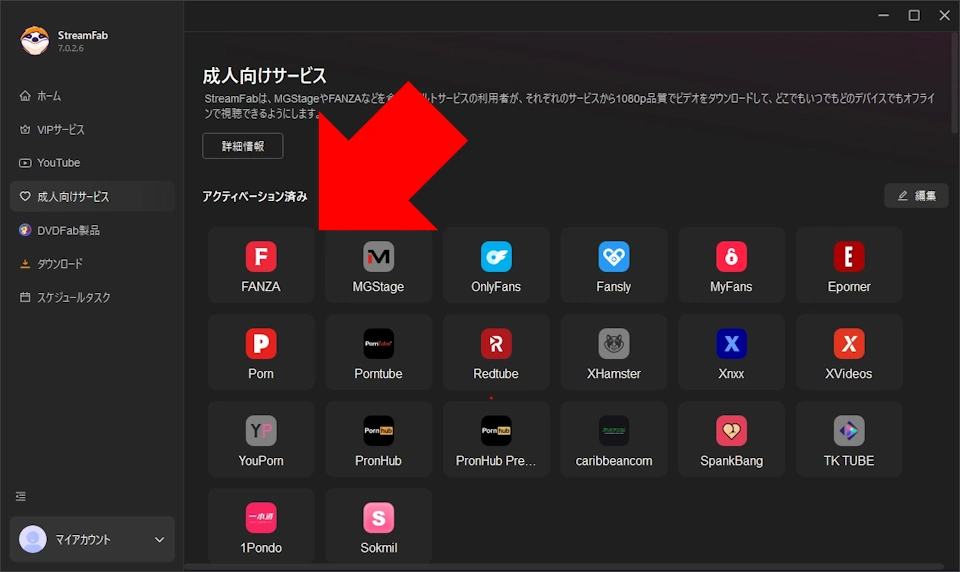The width and height of the screenshot is (960, 572).
Task: Select the Sokmil service icon
Action: [x=378, y=517]
